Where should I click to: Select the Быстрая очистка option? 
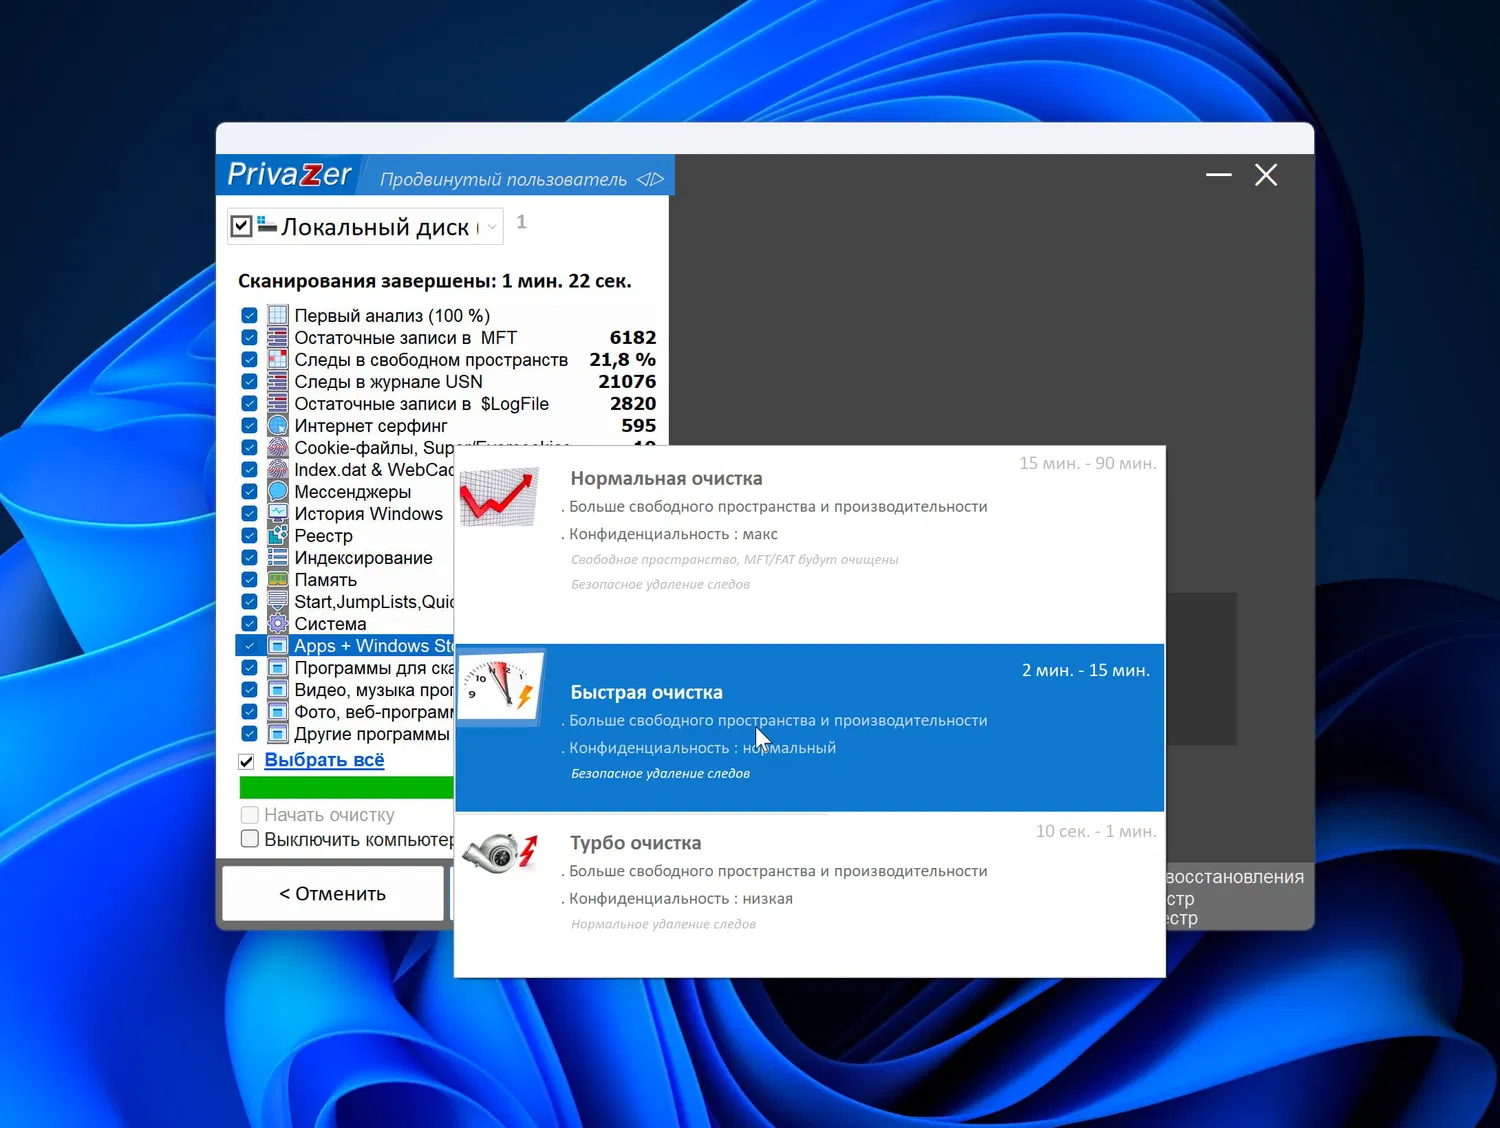tap(810, 727)
